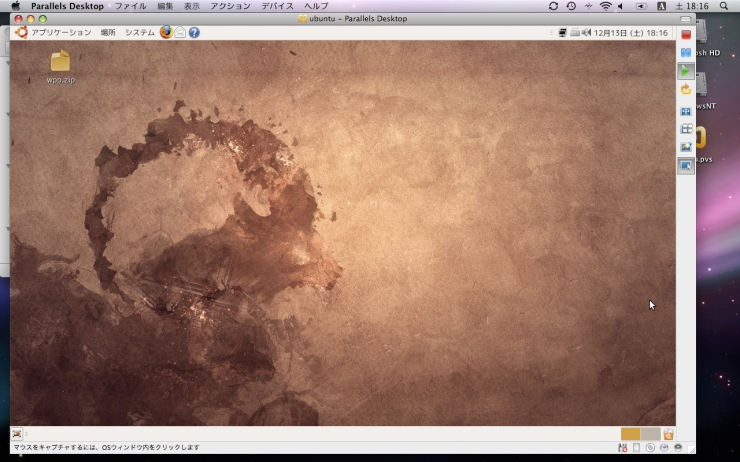Image resolution: width=740 pixels, height=462 pixels.
Task: Click the Coherence windows icon in Parallels sidebar
Action: click(686, 129)
